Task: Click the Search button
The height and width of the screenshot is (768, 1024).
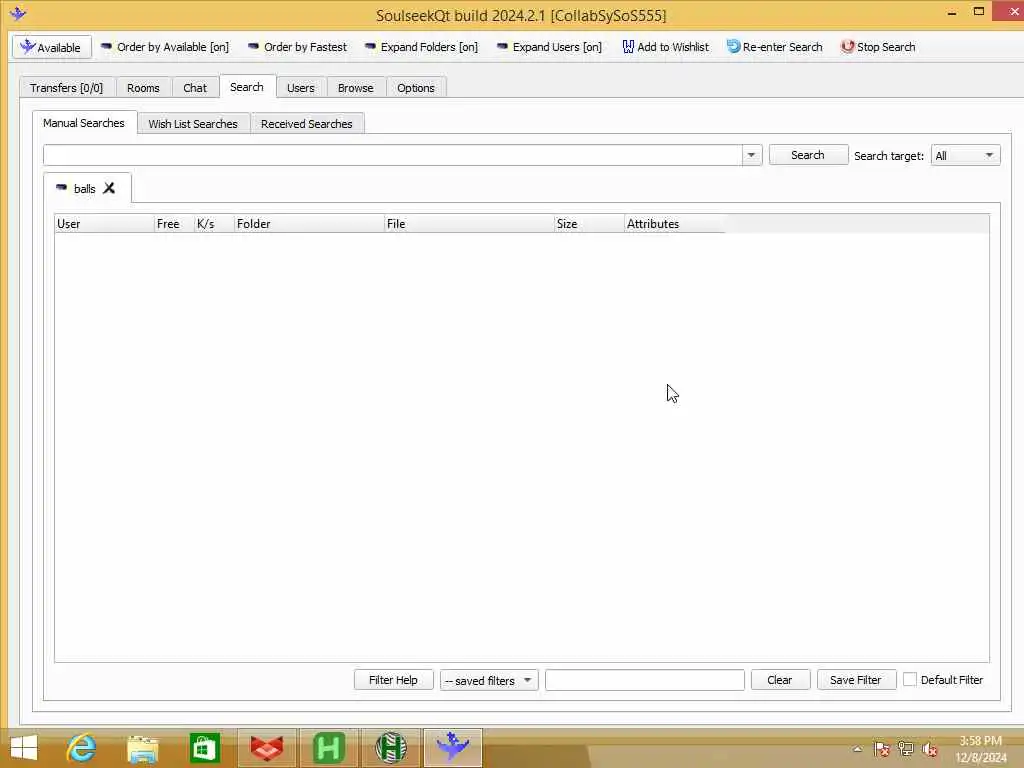Action: (808, 155)
